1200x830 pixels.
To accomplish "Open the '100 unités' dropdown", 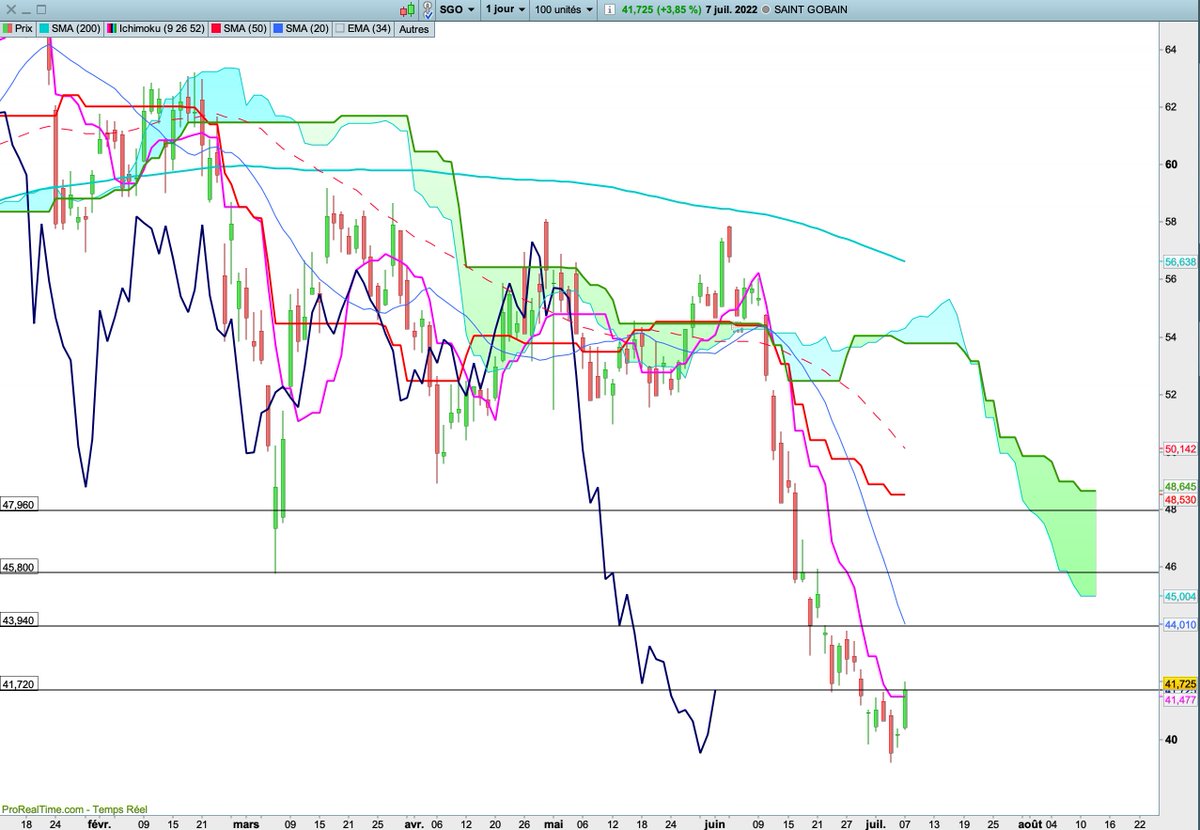I will pos(563,9).
